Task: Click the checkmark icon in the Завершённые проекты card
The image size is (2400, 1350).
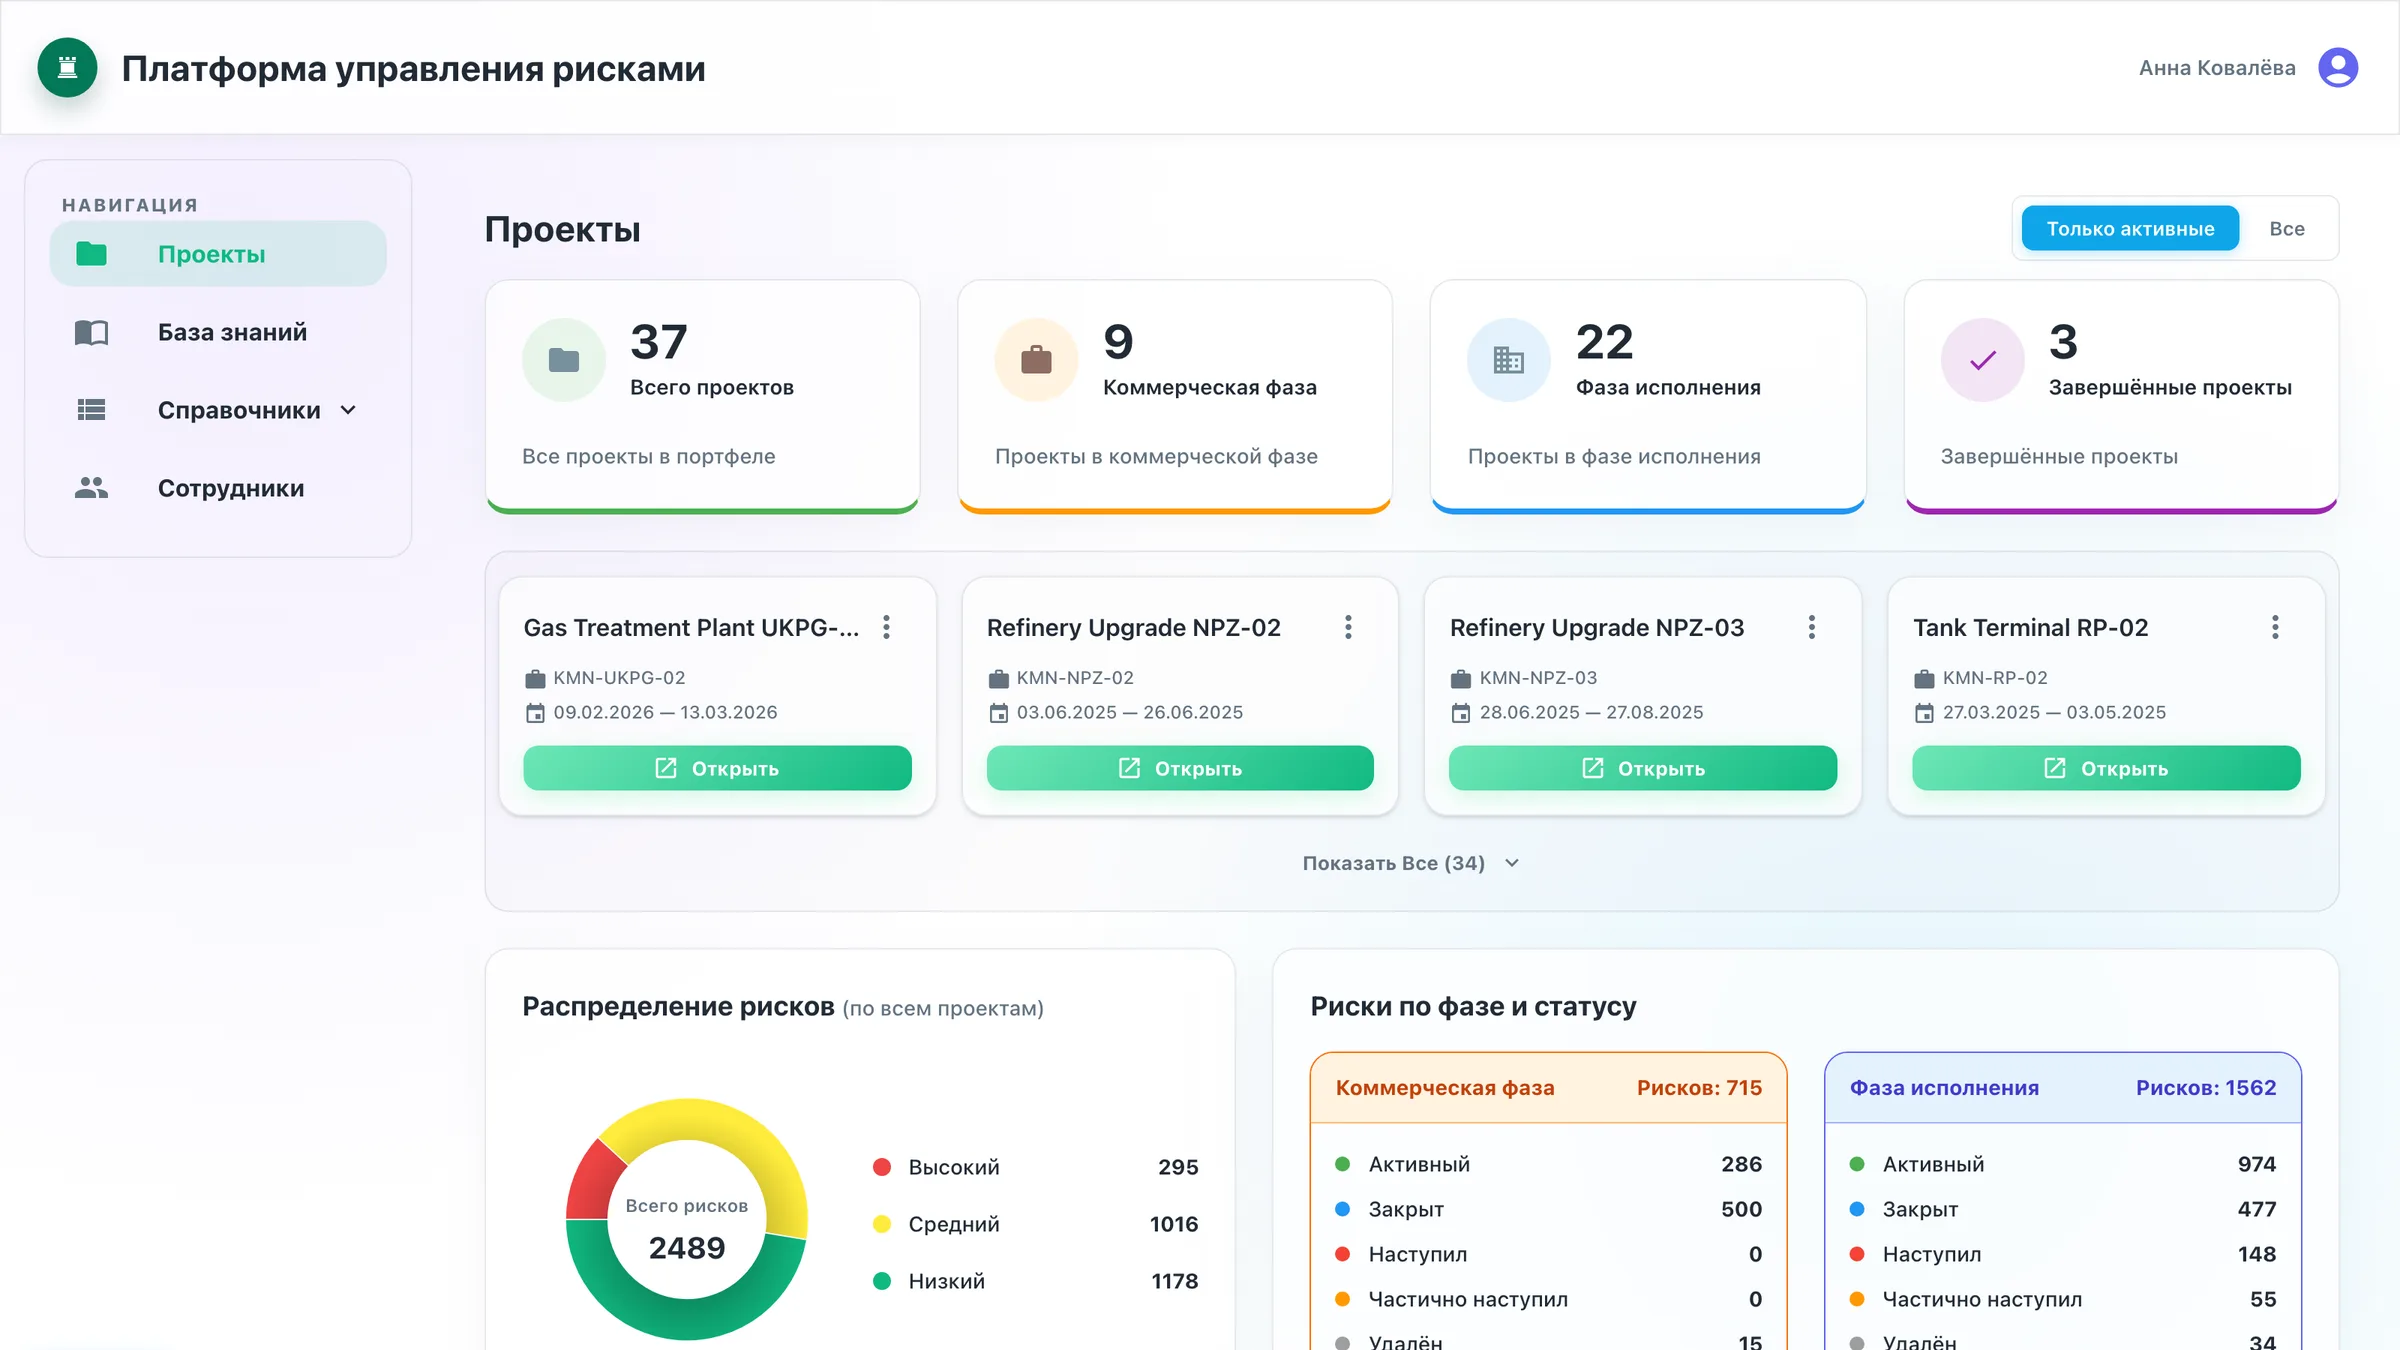Action: (x=1982, y=360)
